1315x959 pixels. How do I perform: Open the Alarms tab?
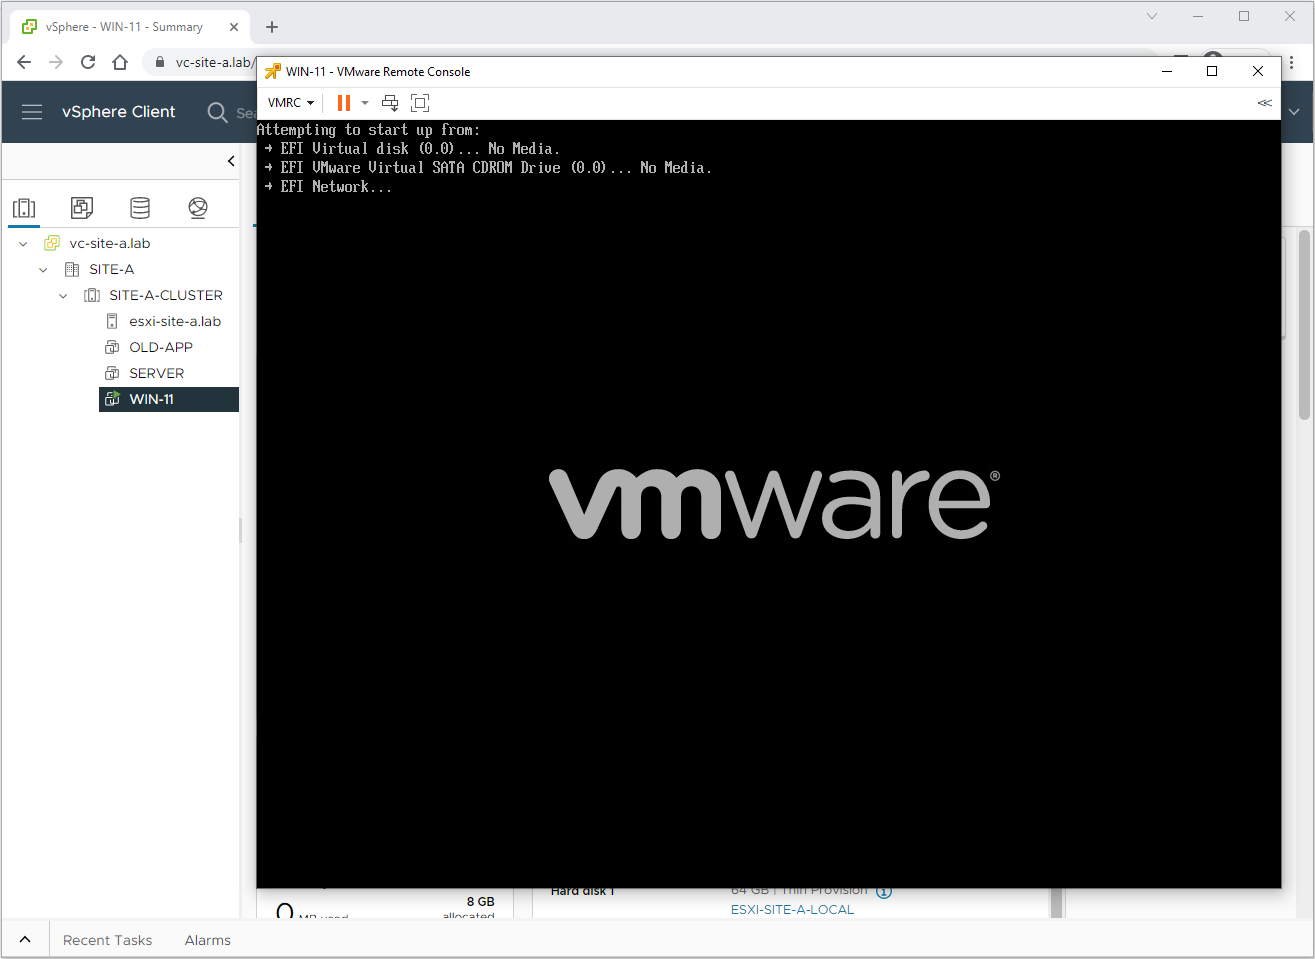pos(207,940)
